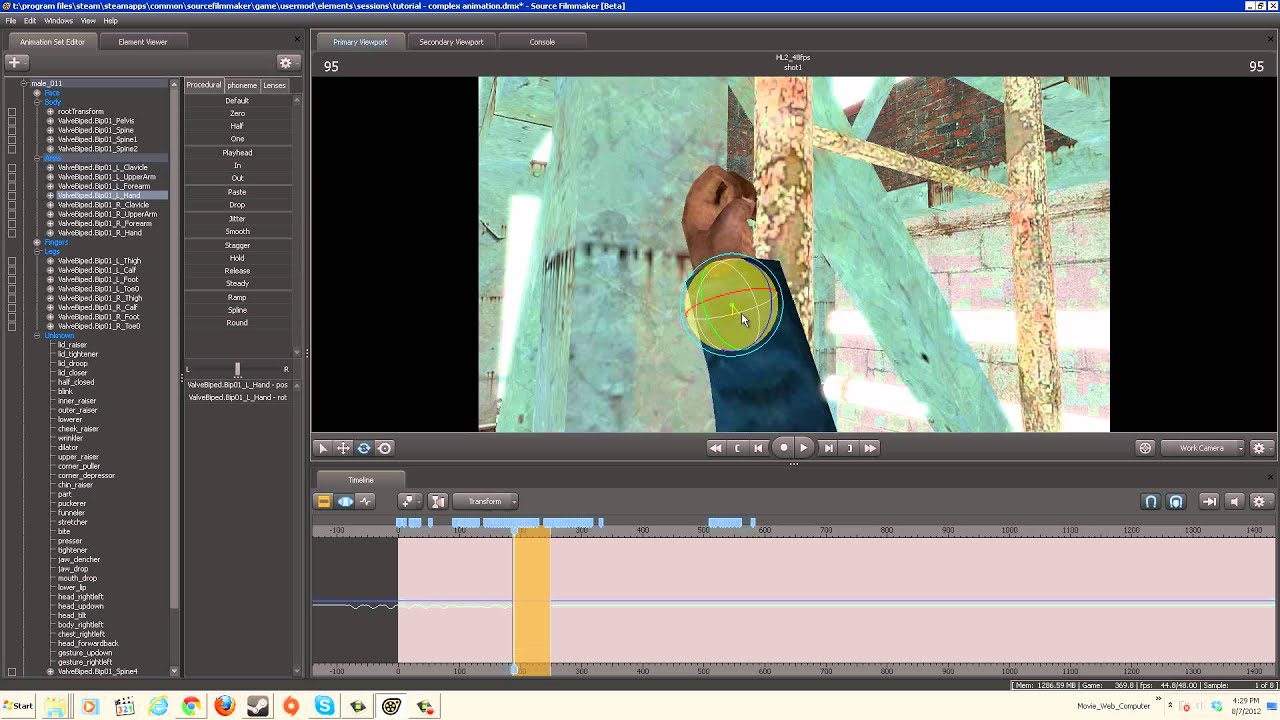1280x720 pixels.
Task: Select the phoneme presets tab
Action: point(242,85)
